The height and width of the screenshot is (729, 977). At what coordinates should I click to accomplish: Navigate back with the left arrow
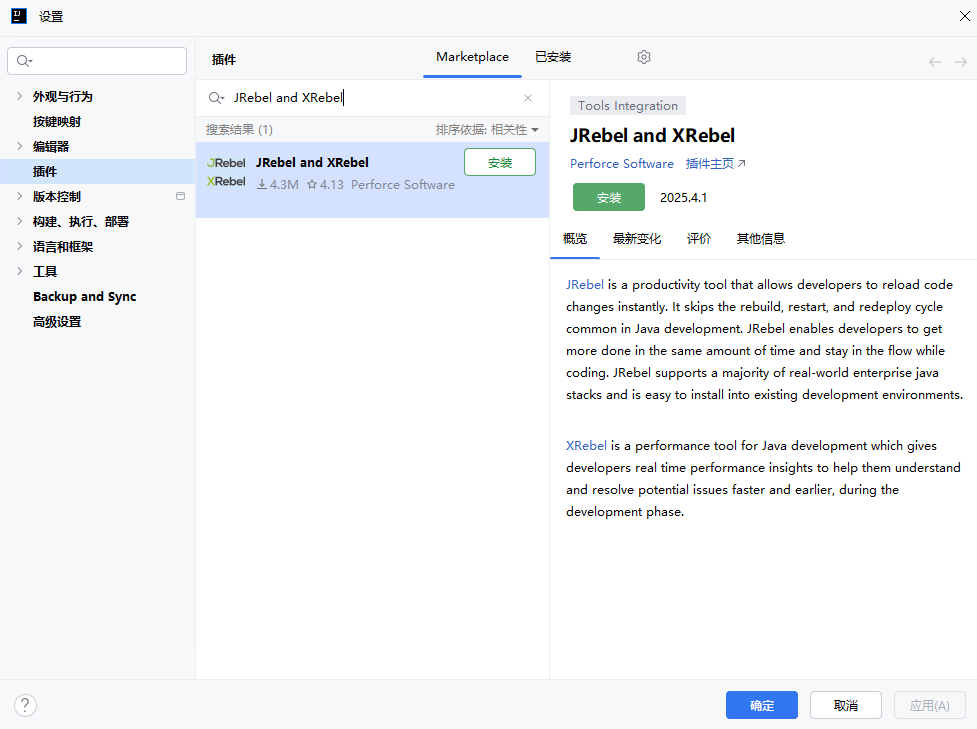(x=935, y=62)
